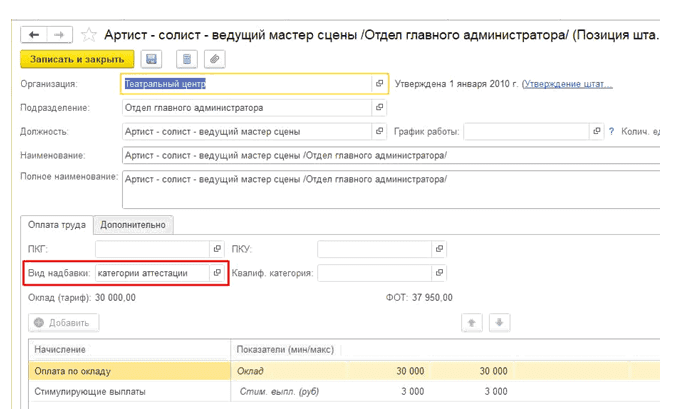This screenshot has height=409, width=688.
Task: Open ПКУ field selection icon
Action: 439,249
